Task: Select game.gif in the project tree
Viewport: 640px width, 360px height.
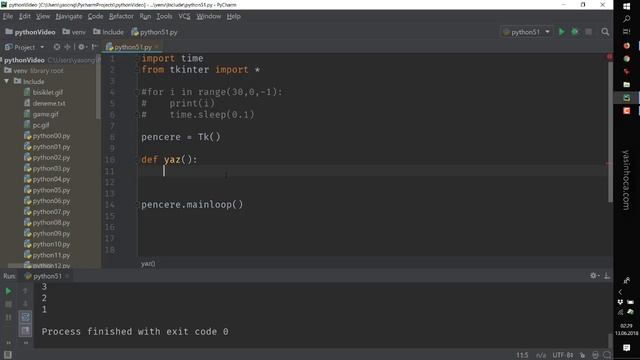Action: (x=45, y=114)
